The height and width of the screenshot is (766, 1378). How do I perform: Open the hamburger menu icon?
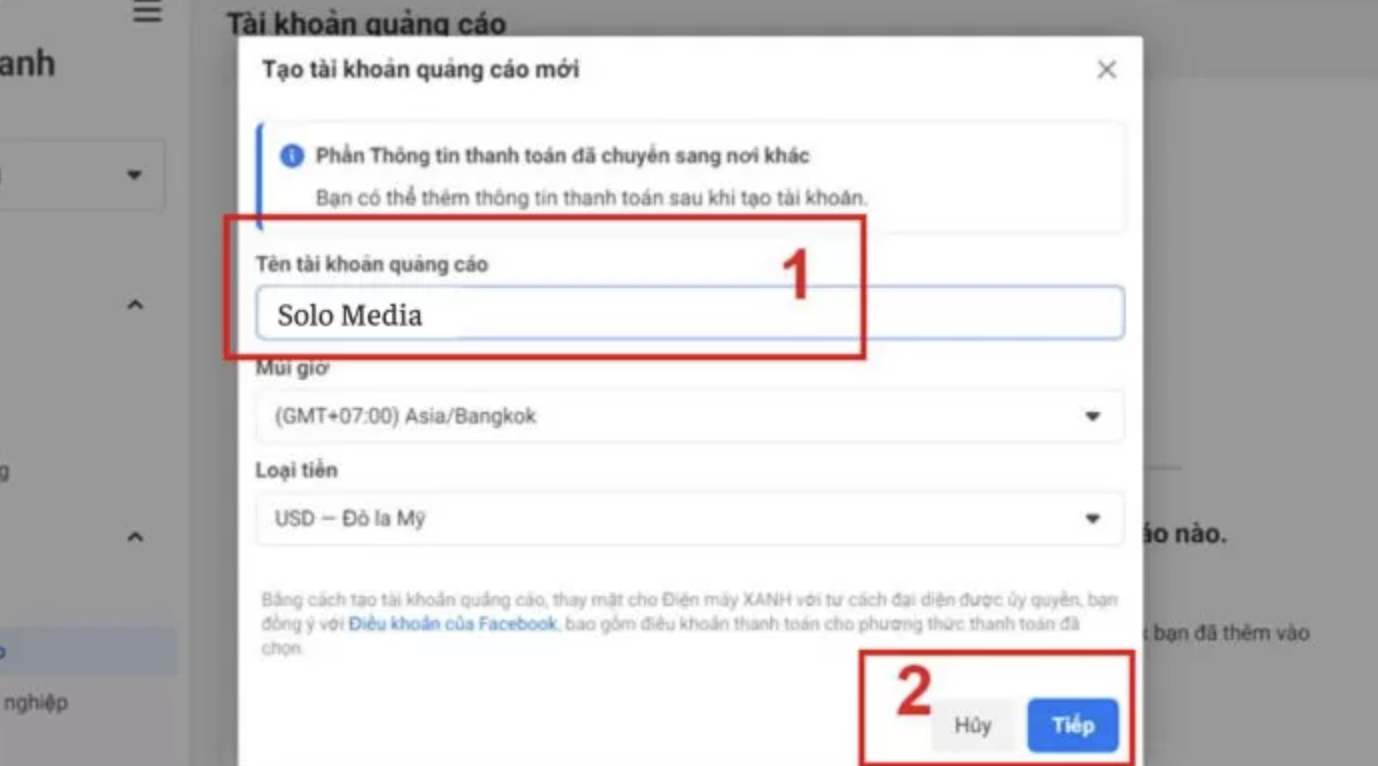(x=147, y=12)
